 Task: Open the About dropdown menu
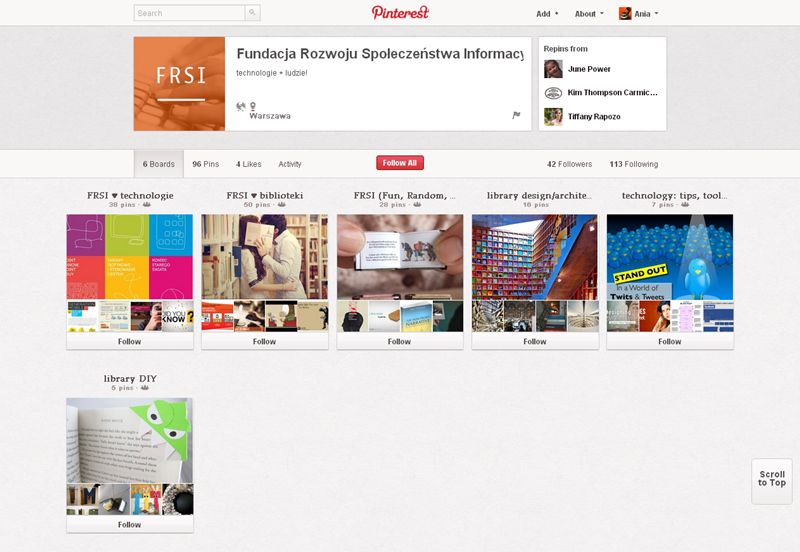pyautogui.click(x=589, y=14)
